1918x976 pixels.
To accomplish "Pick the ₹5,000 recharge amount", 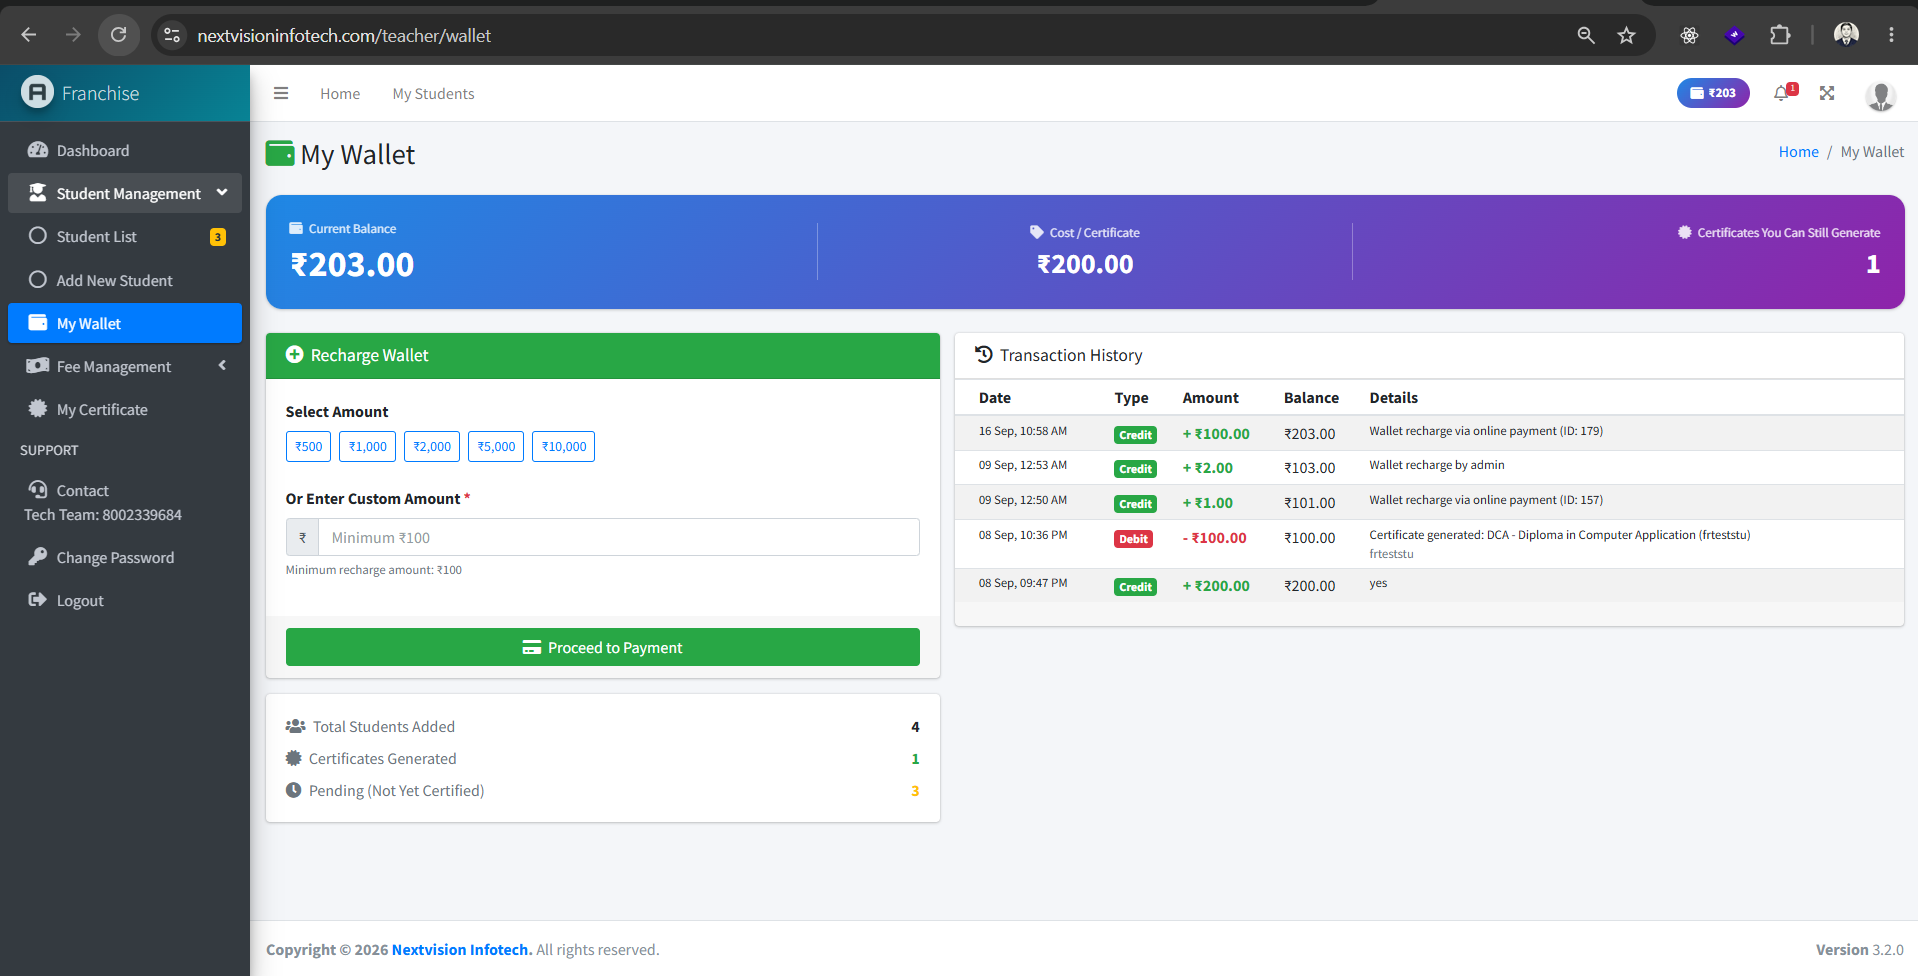I will (496, 447).
